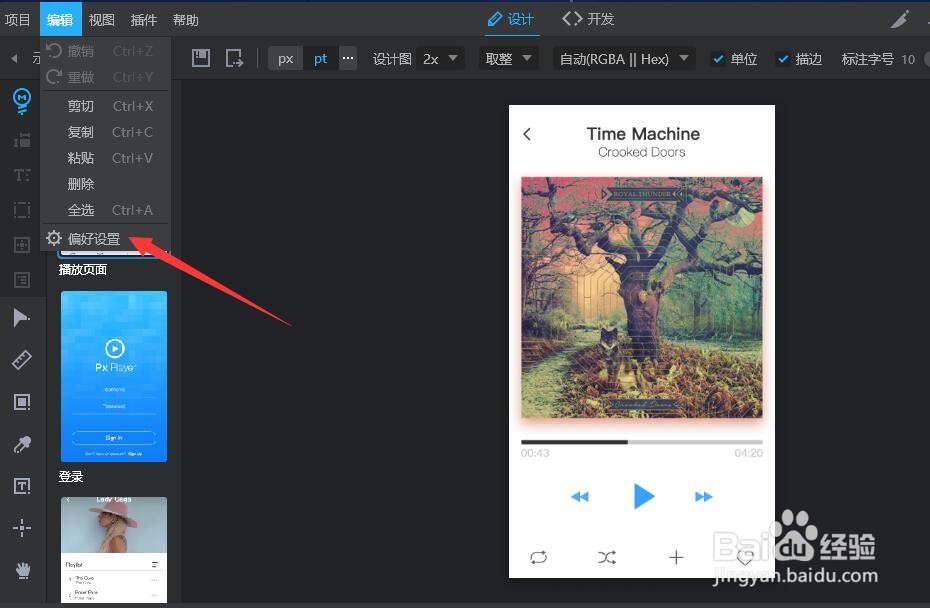Viewport: 930px width, 608px height.
Task: Open the 视图 menu
Action: [101, 20]
